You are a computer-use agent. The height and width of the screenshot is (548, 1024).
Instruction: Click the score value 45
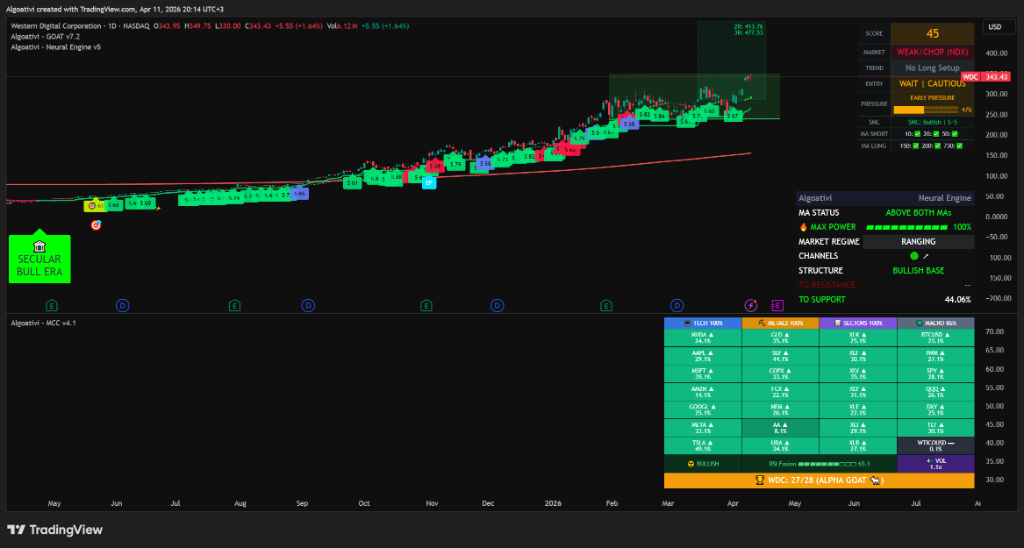[x=932, y=34]
